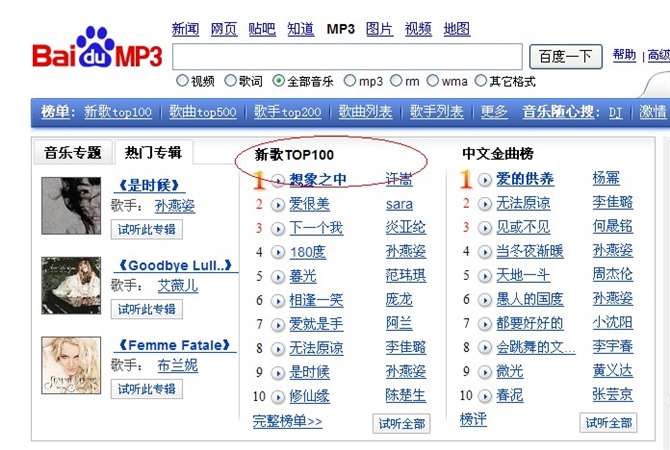This screenshot has width=670, height=450.
Task: Open artist link 布兰妮
Action: click(178, 365)
